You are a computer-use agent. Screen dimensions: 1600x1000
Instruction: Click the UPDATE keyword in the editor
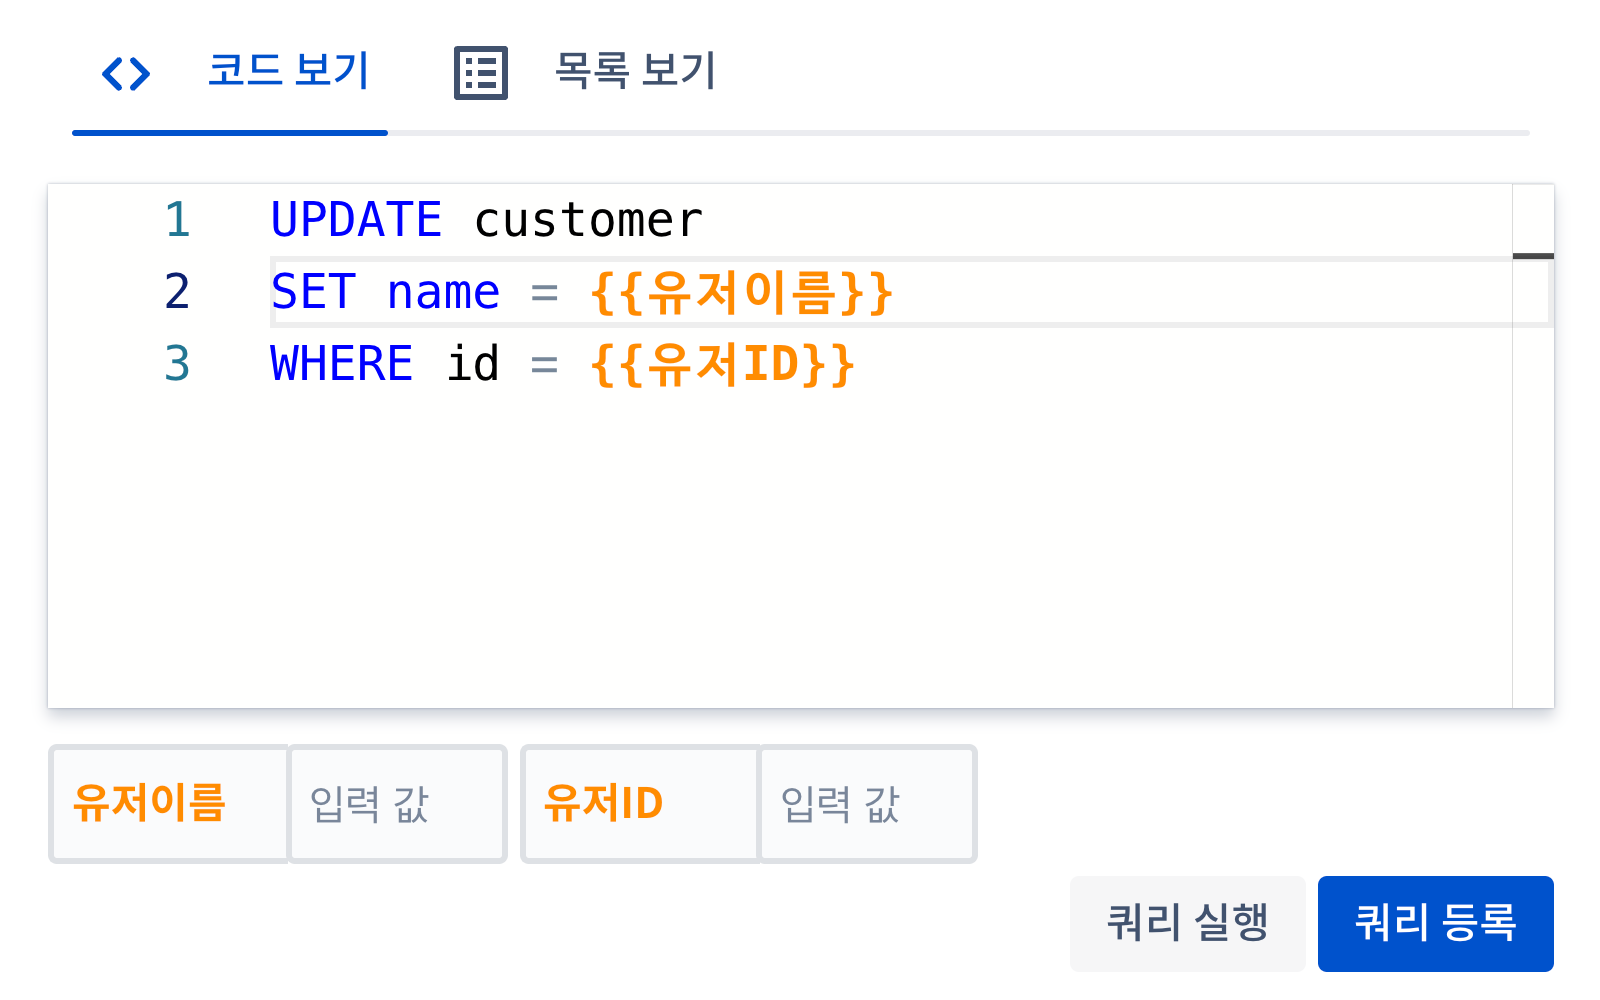[x=356, y=220]
